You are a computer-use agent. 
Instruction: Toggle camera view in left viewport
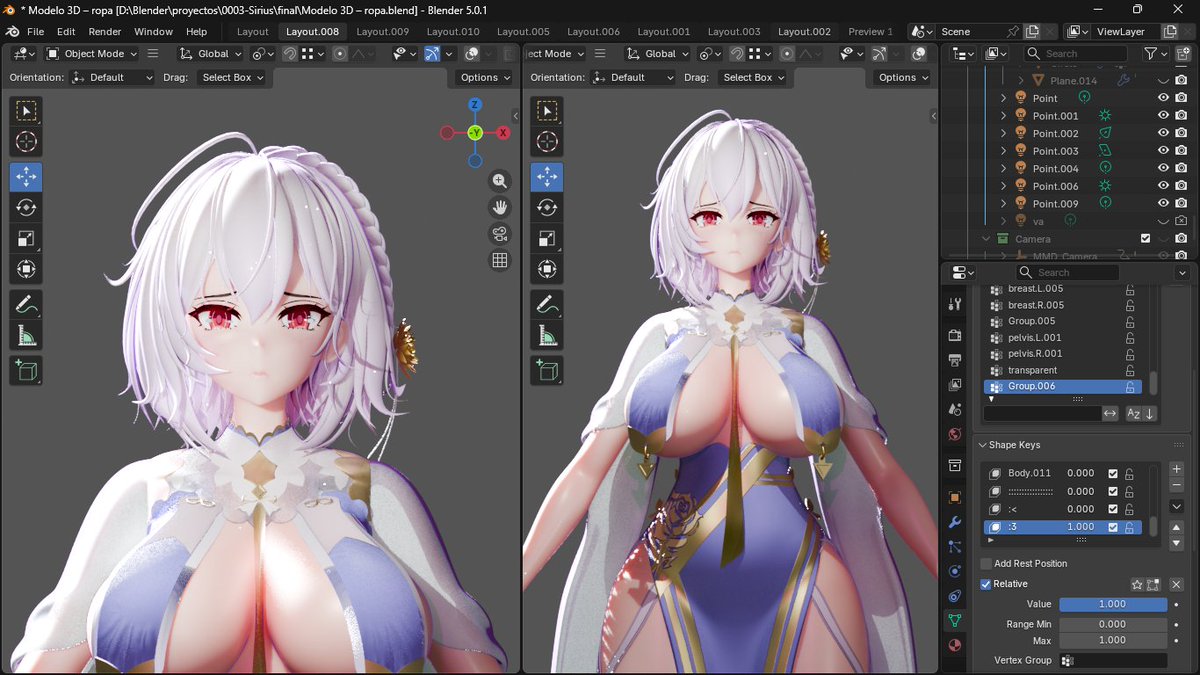[x=500, y=234]
